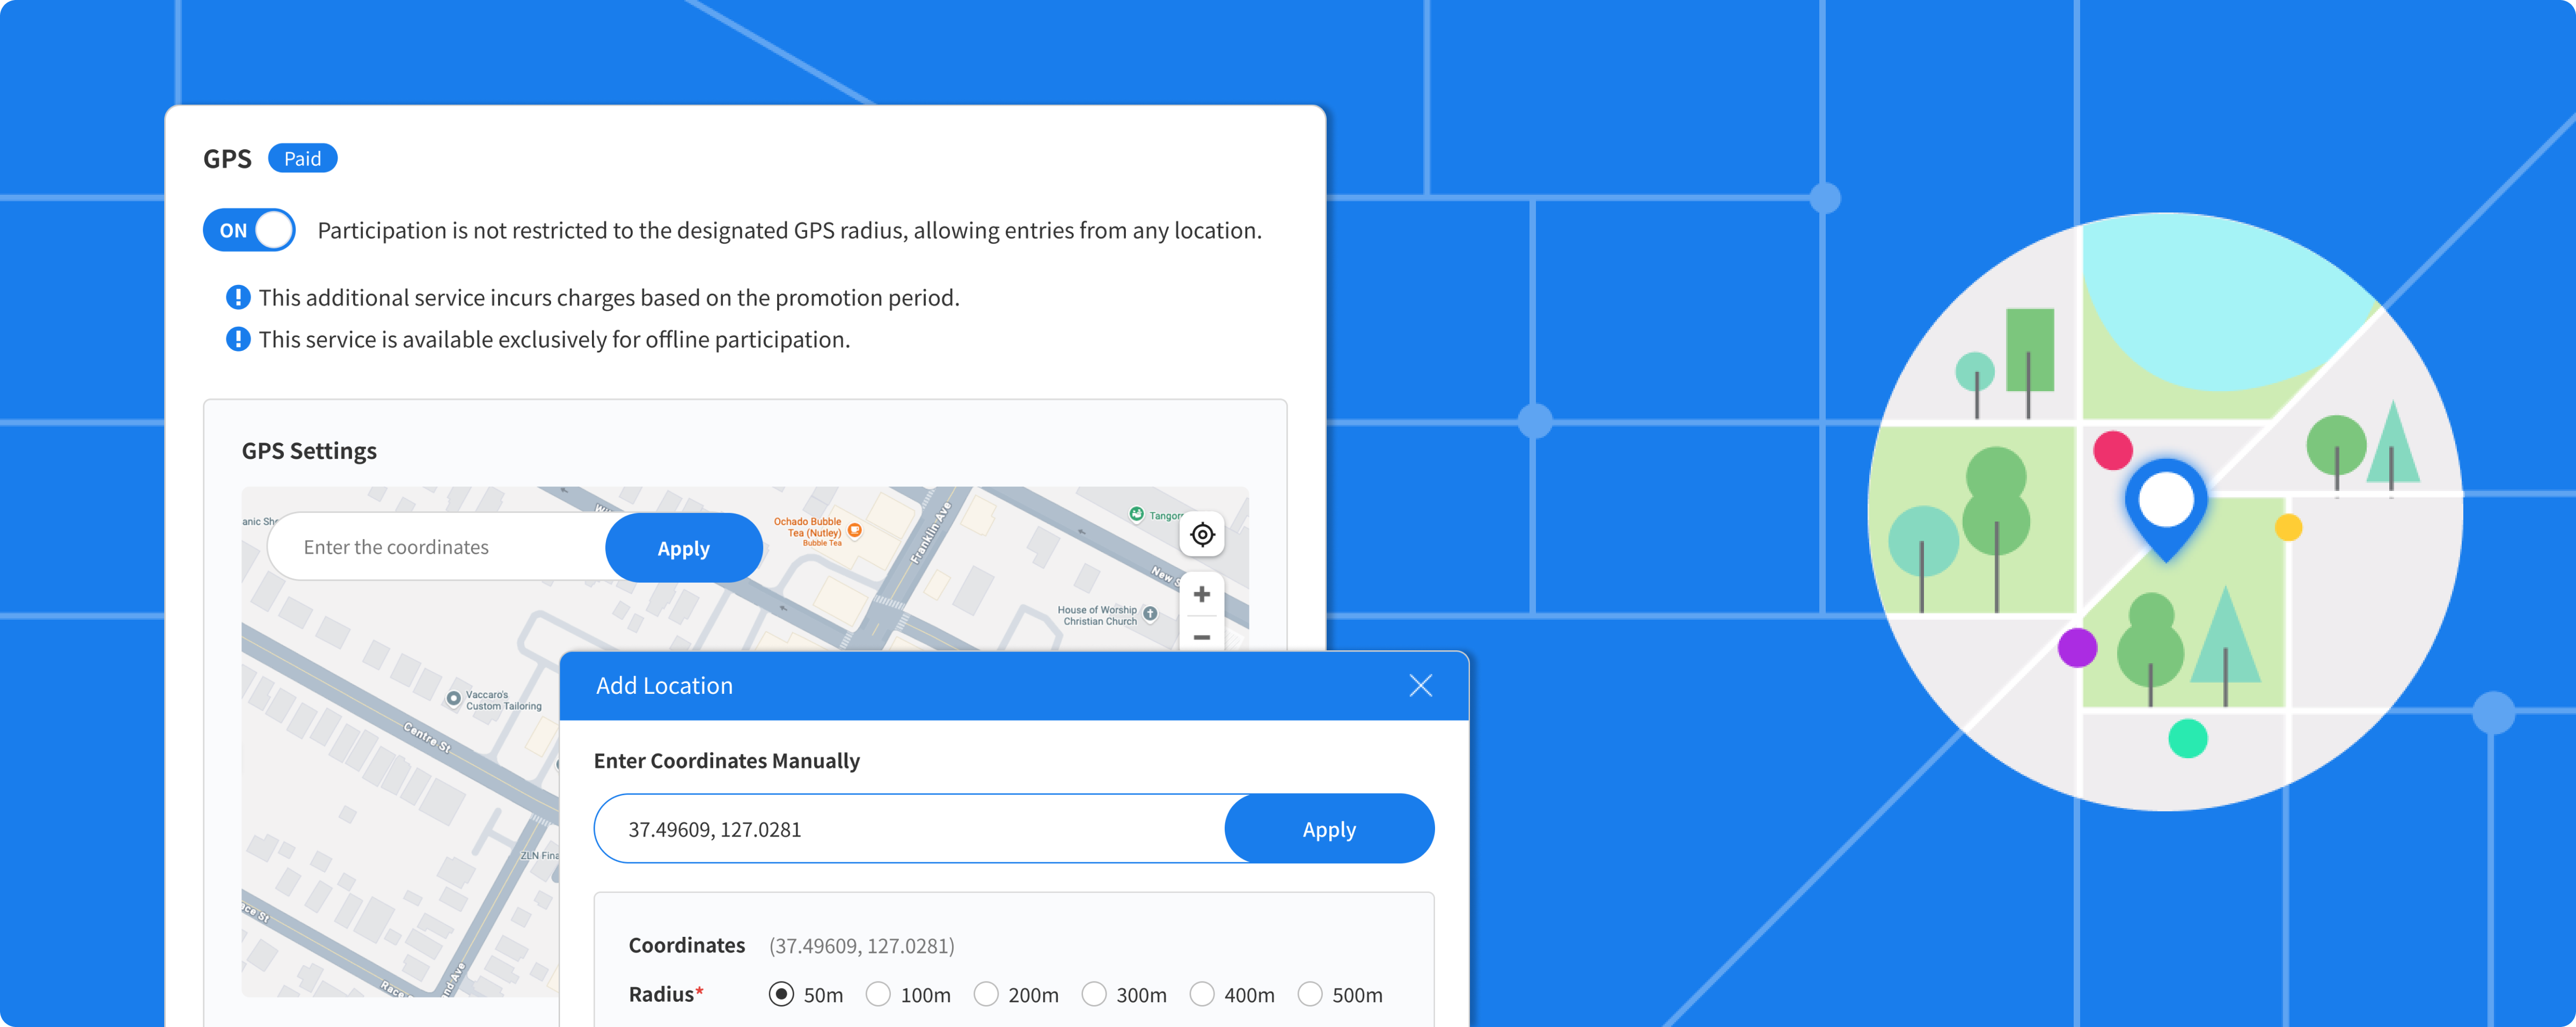Click the blue location pin illustration
The width and height of the screenshot is (2576, 1027).
2166,505
